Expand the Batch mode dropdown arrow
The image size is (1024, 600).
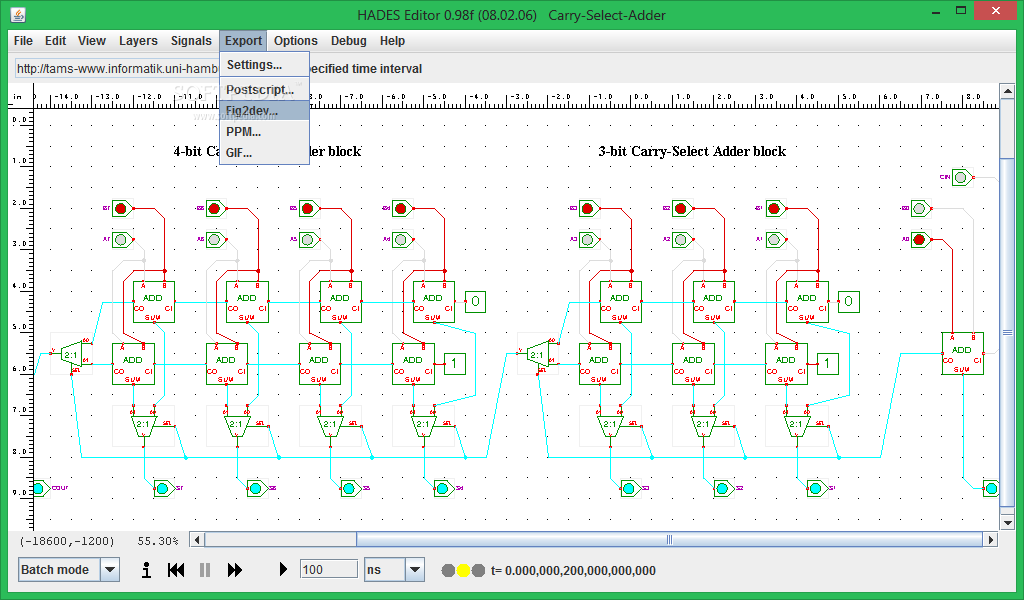click(x=110, y=570)
